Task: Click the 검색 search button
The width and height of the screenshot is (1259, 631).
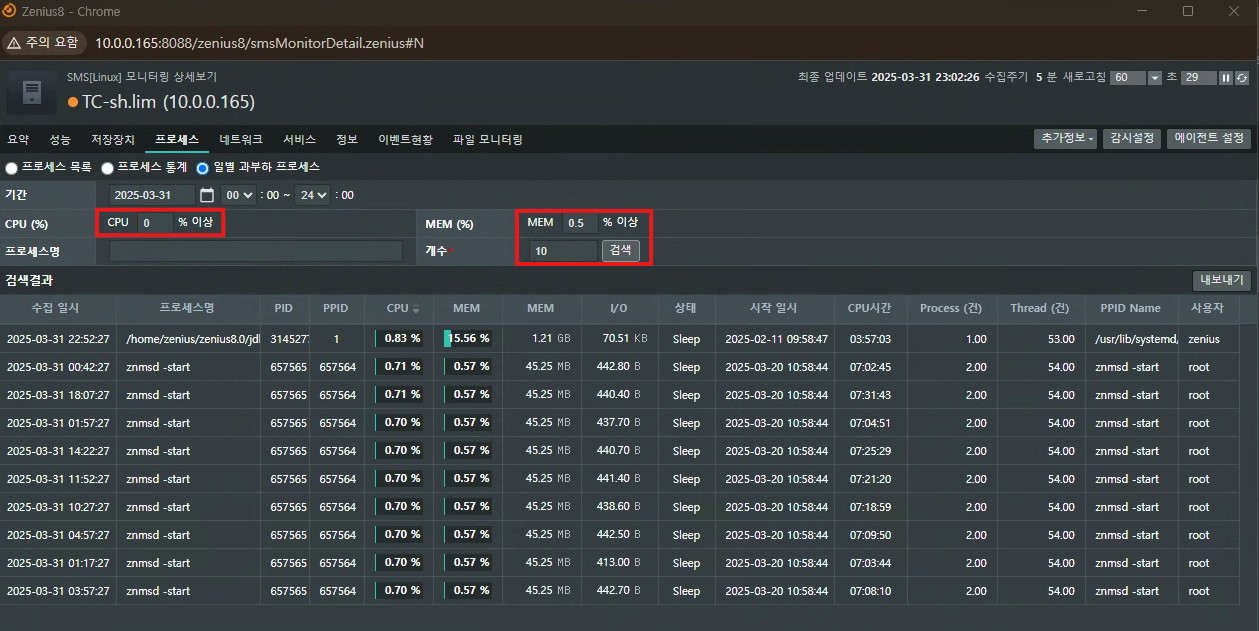Action: [x=620, y=251]
